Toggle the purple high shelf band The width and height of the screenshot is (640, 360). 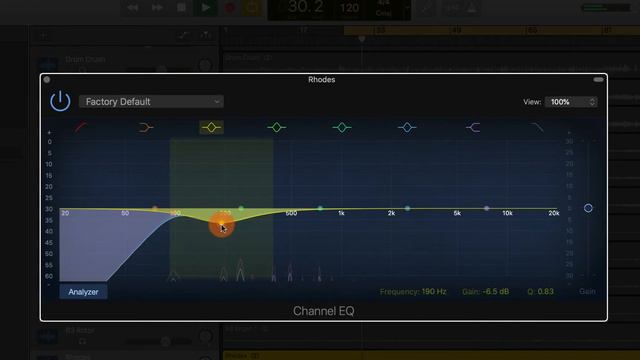pos(473,128)
